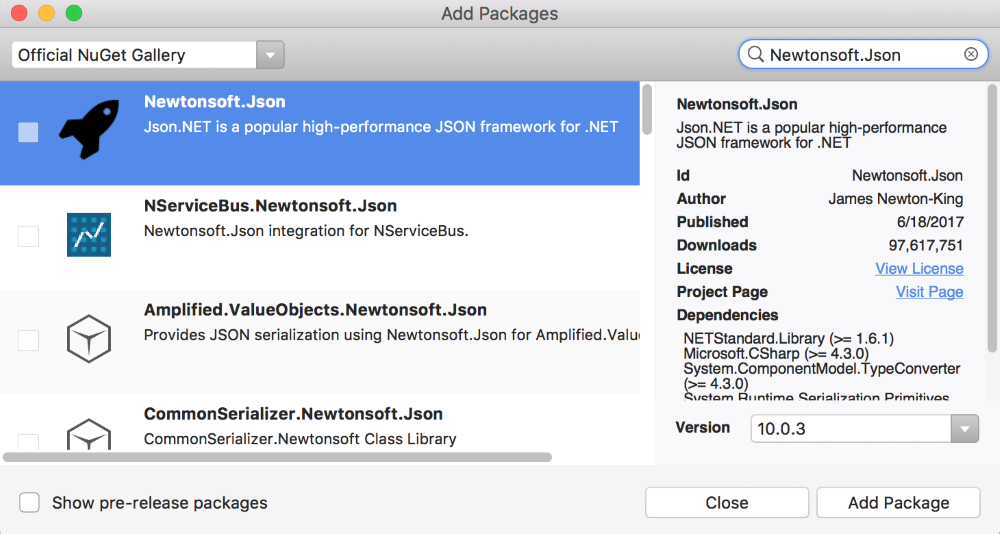
Task: Click the package list horizontal scrollbar
Action: pos(277,457)
